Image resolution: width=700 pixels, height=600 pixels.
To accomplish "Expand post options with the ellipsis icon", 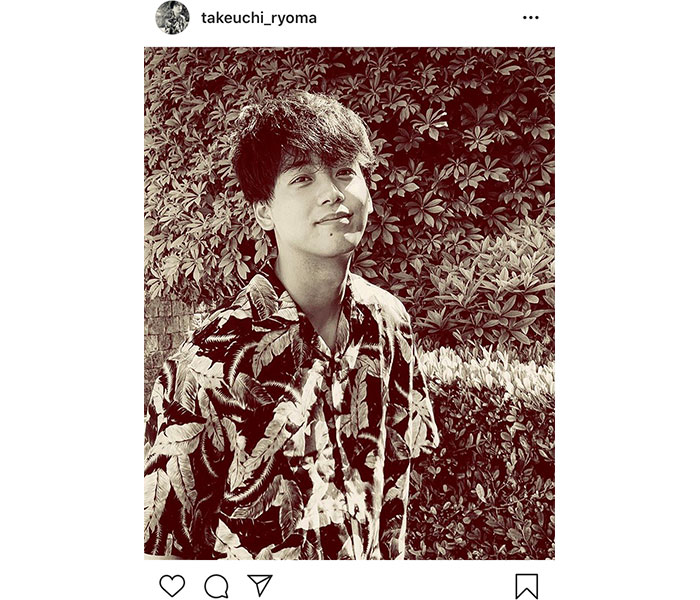I will [x=530, y=18].
